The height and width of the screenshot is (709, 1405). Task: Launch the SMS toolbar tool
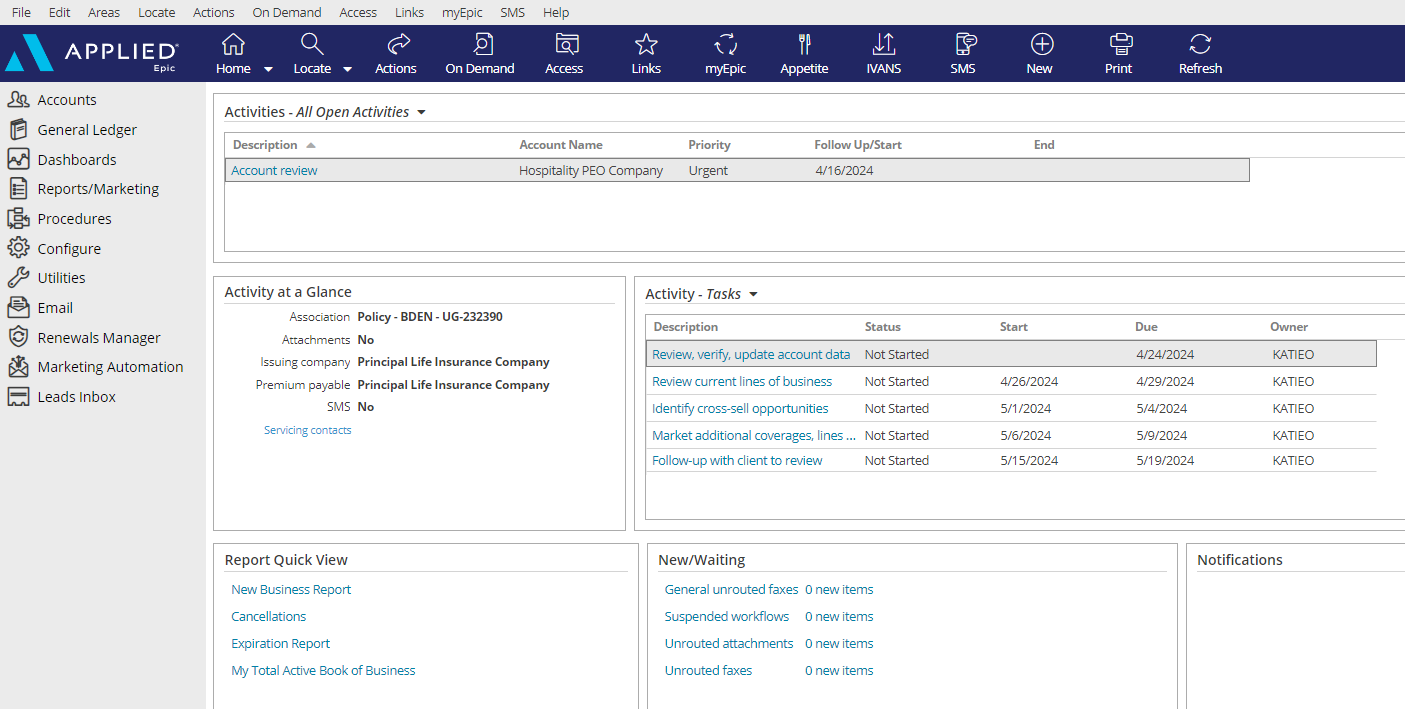coord(963,52)
